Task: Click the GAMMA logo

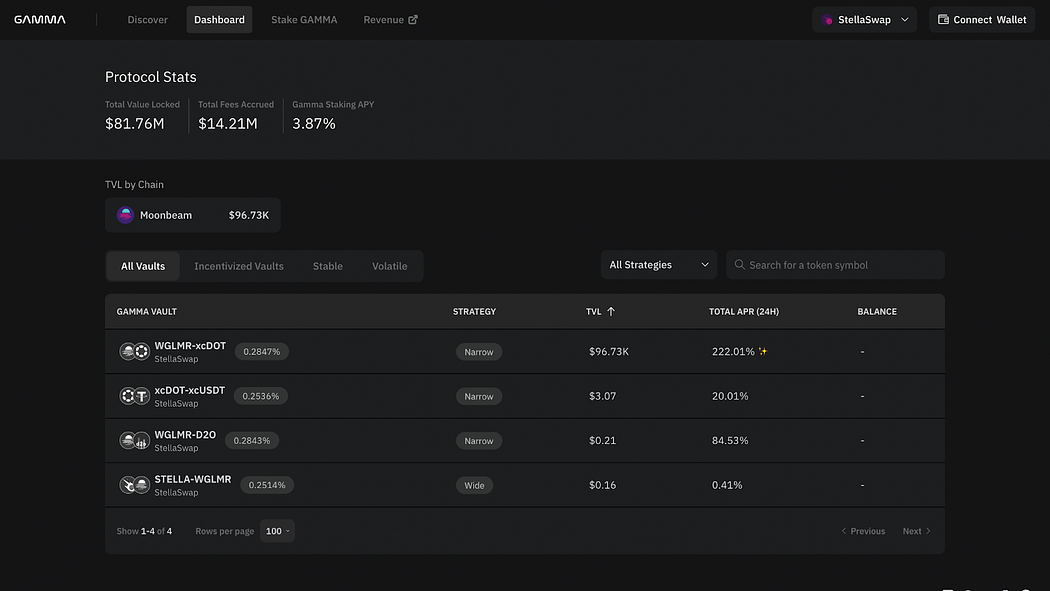Action: coord(40,19)
